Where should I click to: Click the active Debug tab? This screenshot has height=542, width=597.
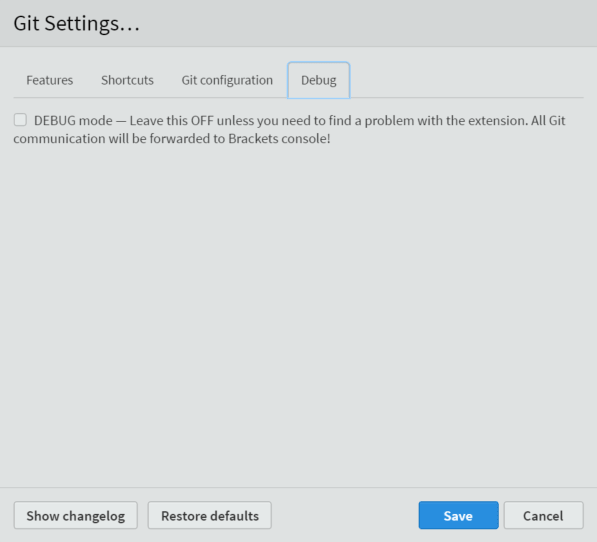319,80
